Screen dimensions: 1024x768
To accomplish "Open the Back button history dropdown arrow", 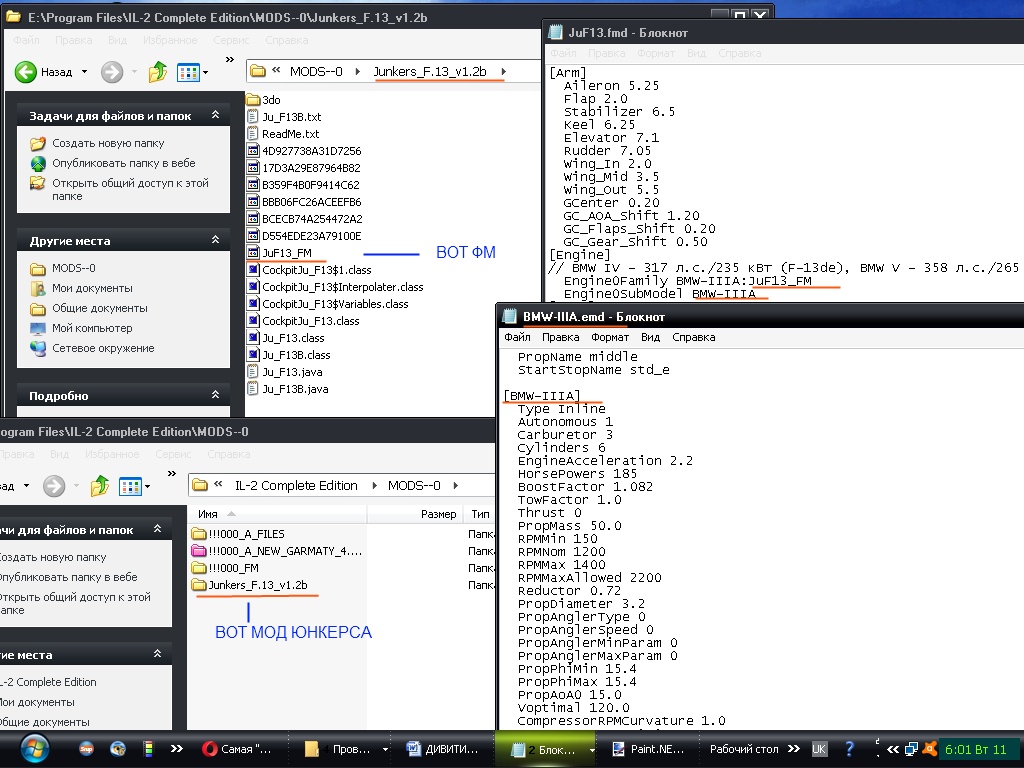I will pyautogui.click(x=84, y=72).
